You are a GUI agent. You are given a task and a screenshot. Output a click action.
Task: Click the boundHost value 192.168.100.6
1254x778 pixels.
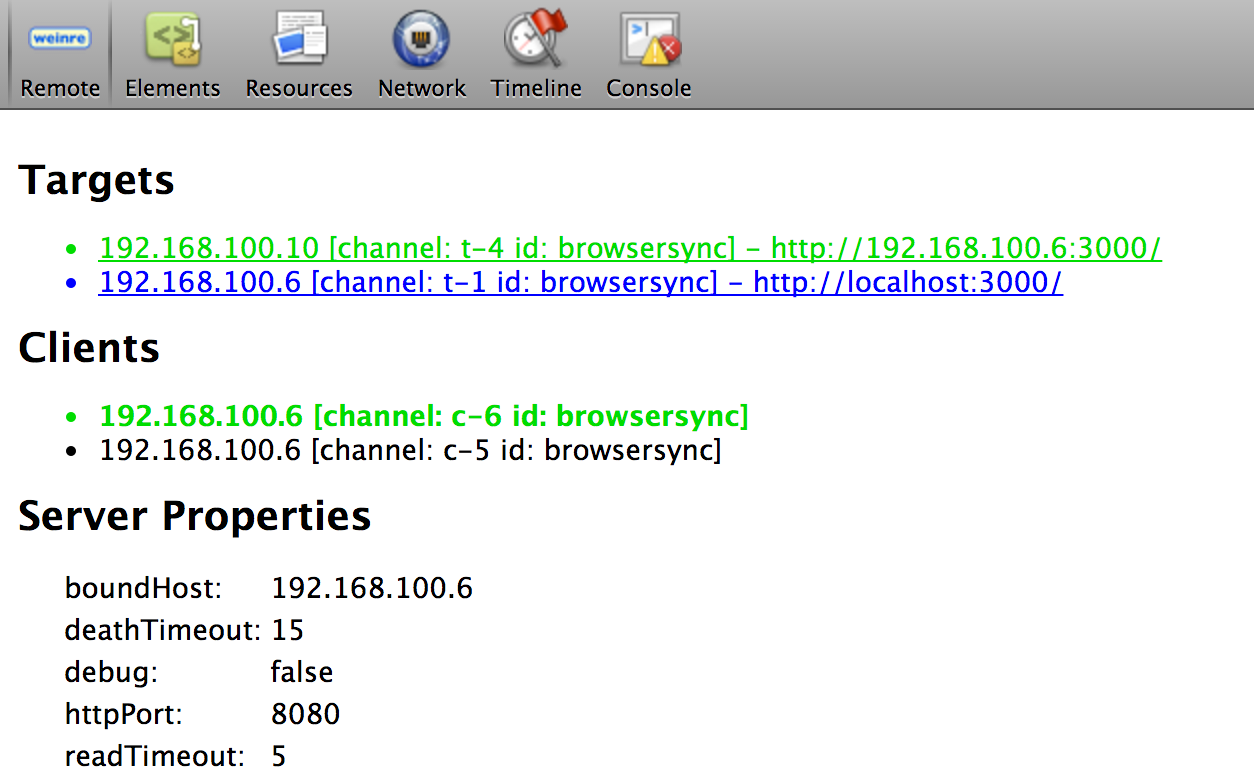[x=372, y=588]
